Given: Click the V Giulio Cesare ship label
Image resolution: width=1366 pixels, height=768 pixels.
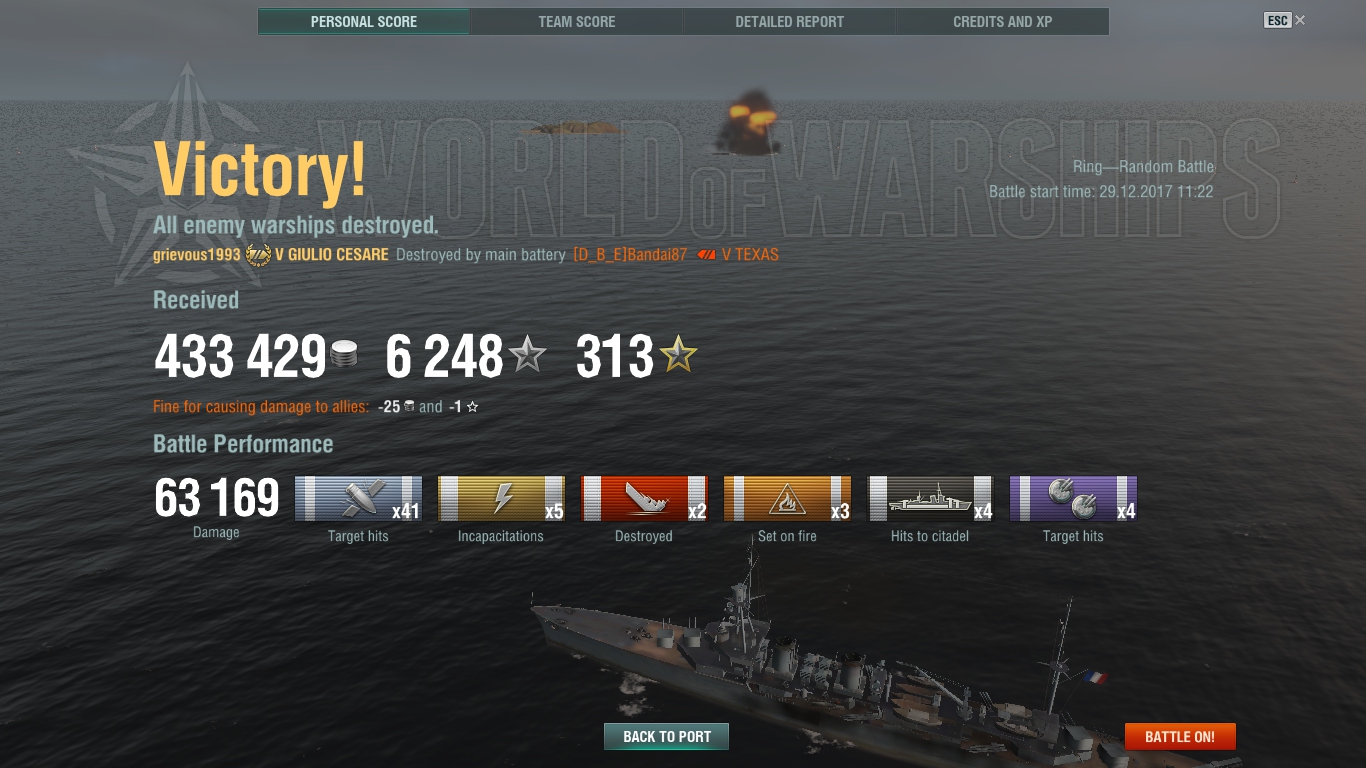Looking at the screenshot, I should [331, 255].
